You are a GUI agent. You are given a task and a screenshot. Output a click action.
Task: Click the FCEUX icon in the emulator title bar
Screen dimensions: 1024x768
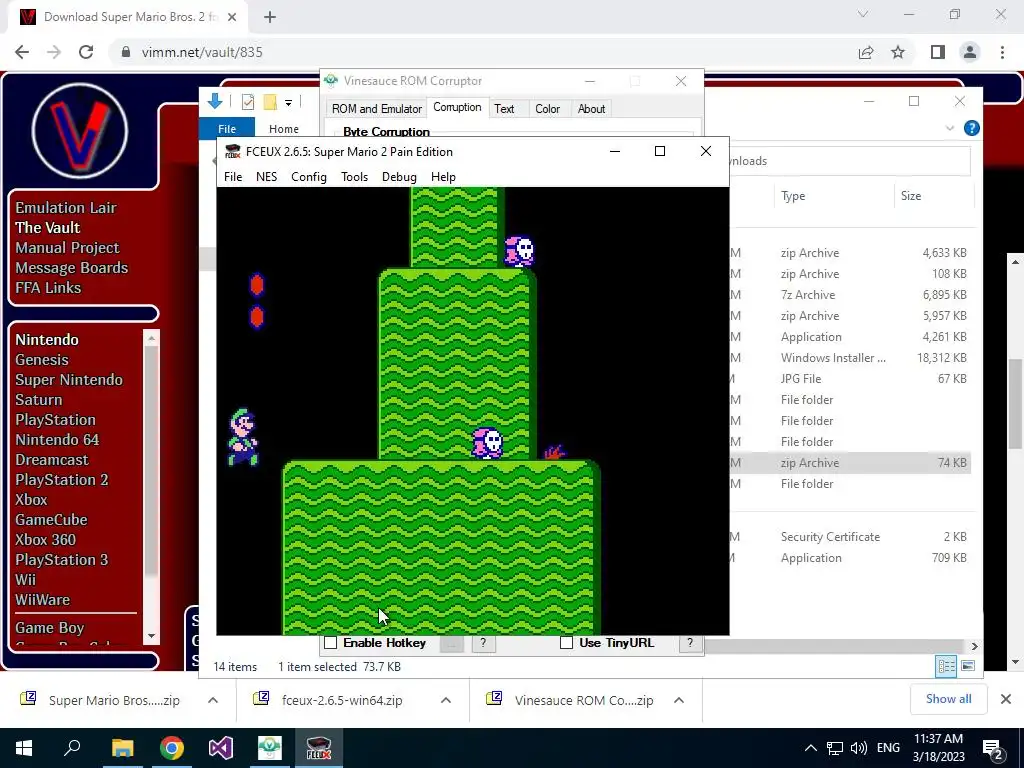point(232,152)
